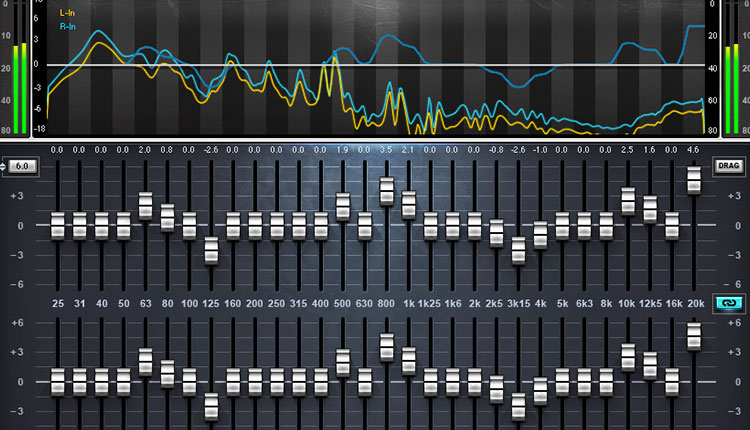Click the -2.6 gain value above 125
This screenshot has width=750, height=430.
tap(211, 149)
